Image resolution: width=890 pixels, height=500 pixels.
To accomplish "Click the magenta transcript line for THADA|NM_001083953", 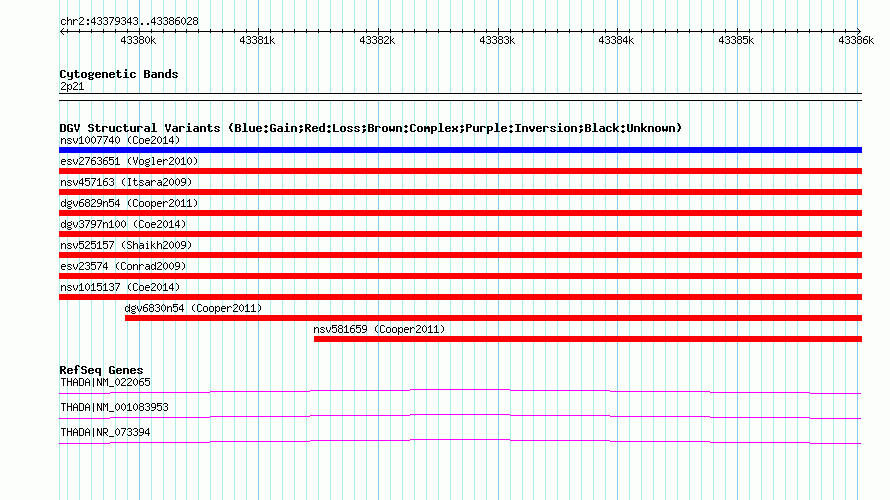I will [x=460, y=415].
